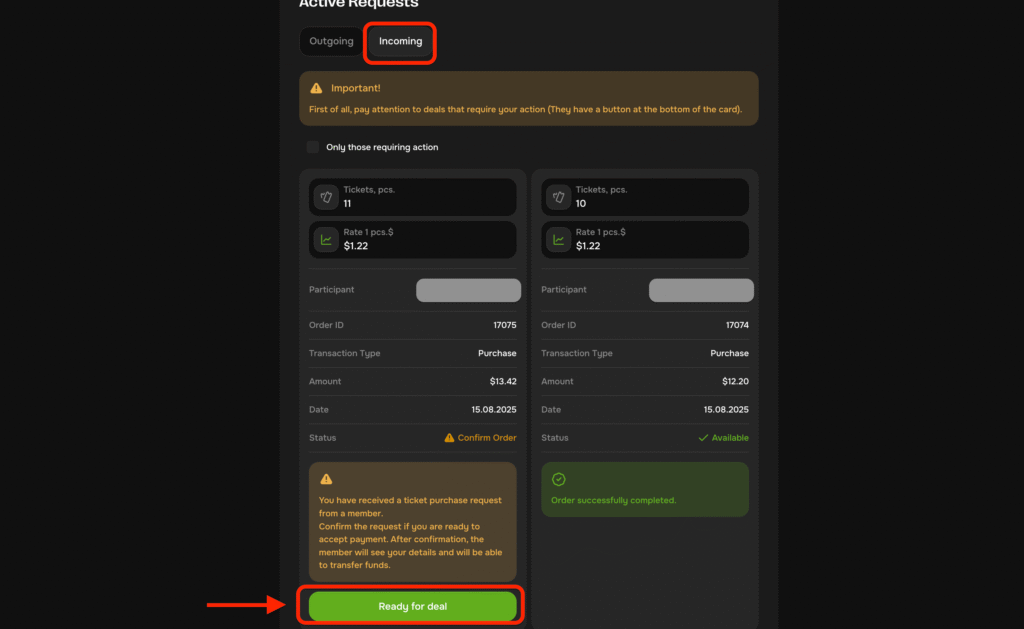Click tickets icon in the 10-ticket card
Image resolution: width=1024 pixels, height=629 pixels.
point(558,197)
